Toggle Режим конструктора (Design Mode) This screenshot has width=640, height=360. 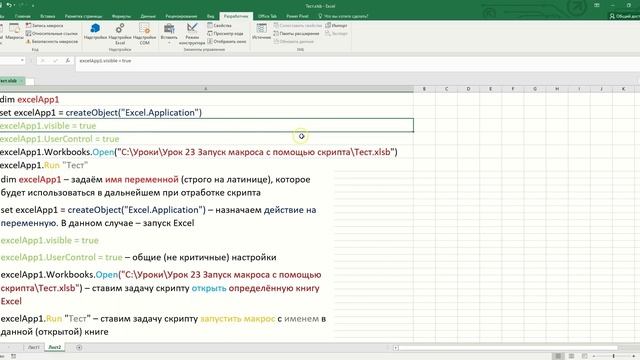[192, 33]
